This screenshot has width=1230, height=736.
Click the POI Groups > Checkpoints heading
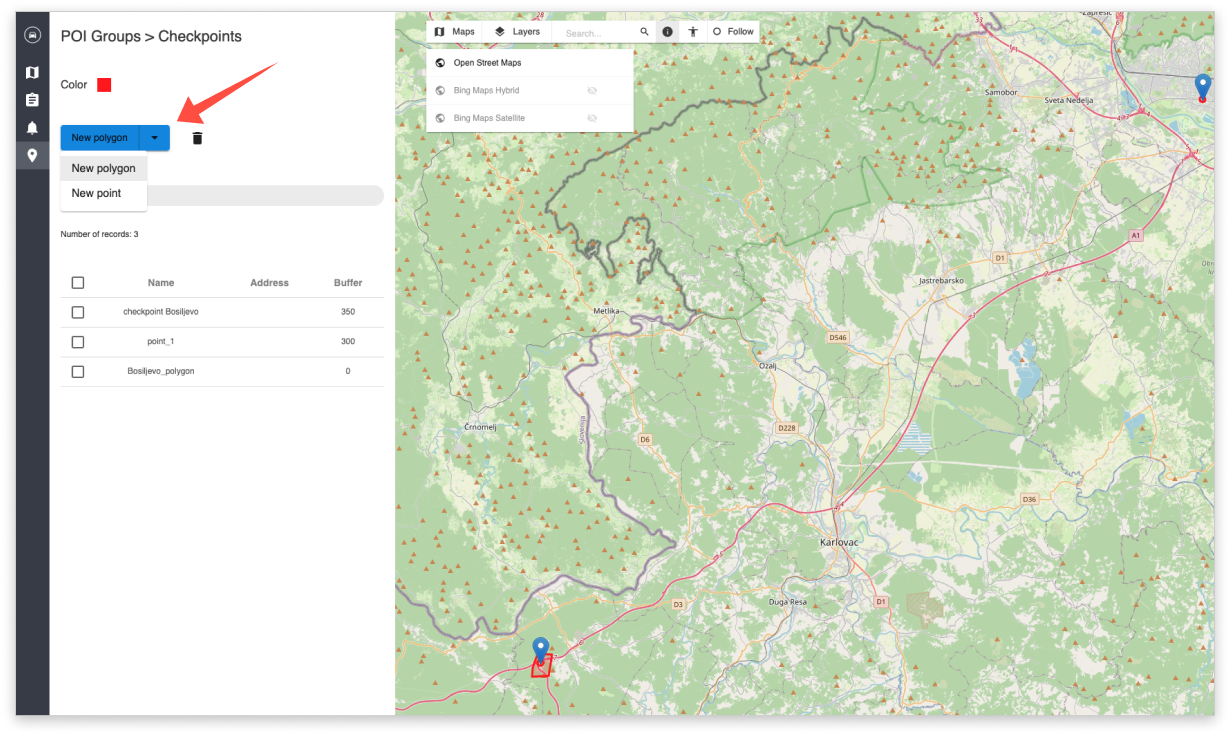click(x=151, y=36)
